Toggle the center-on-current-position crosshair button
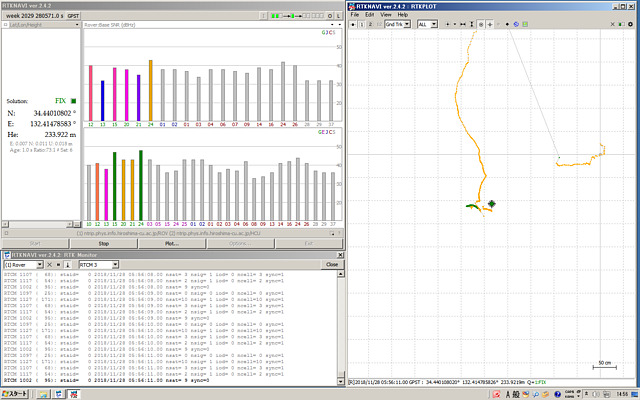 (x=490, y=24)
